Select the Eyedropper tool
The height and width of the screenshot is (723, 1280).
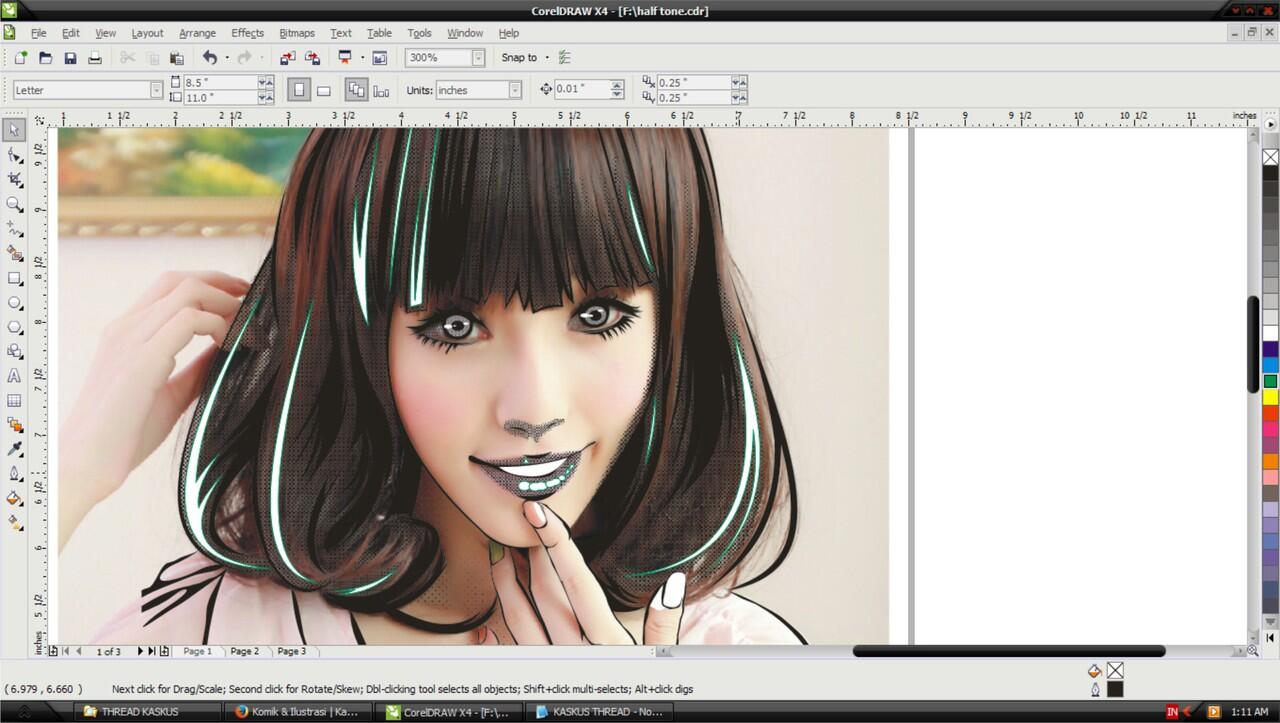point(14,449)
